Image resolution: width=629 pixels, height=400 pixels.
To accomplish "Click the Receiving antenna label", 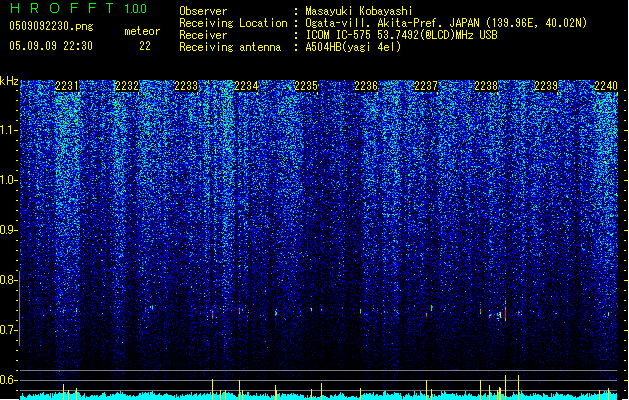I will pyautogui.click(x=230, y=47).
